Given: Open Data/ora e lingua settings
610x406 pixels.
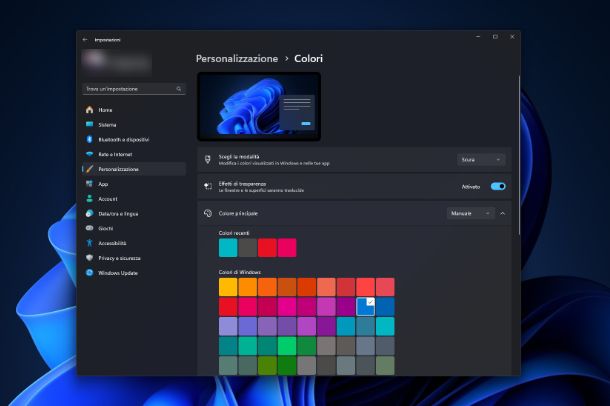Looking at the screenshot, I should pos(118,213).
